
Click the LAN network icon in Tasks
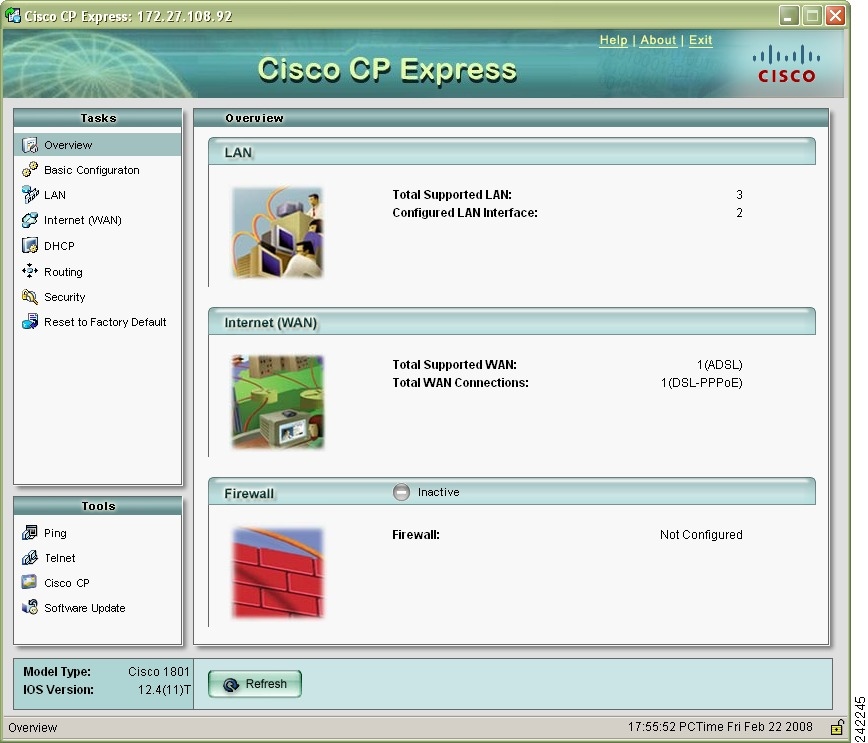[30, 195]
